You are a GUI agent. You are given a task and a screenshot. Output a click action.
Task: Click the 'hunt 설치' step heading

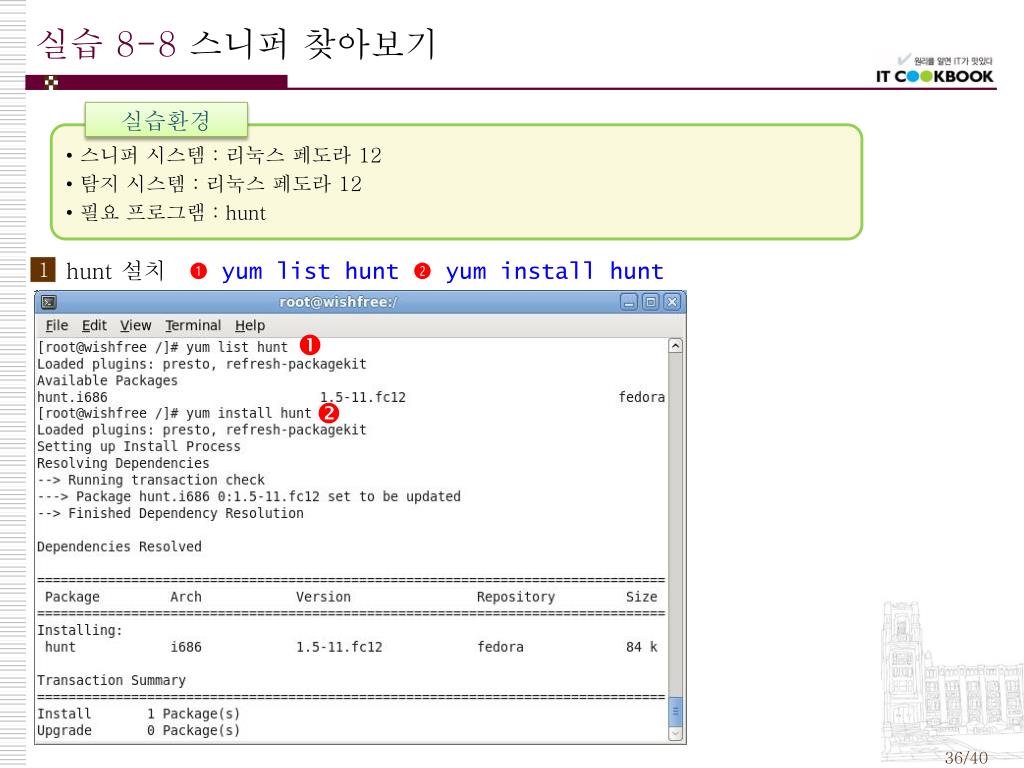[x=115, y=270]
